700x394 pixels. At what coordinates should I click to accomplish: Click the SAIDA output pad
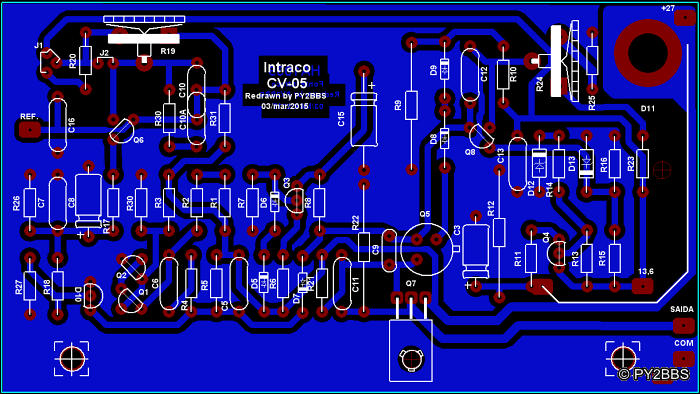pyautogui.click(x=683, y=325)
